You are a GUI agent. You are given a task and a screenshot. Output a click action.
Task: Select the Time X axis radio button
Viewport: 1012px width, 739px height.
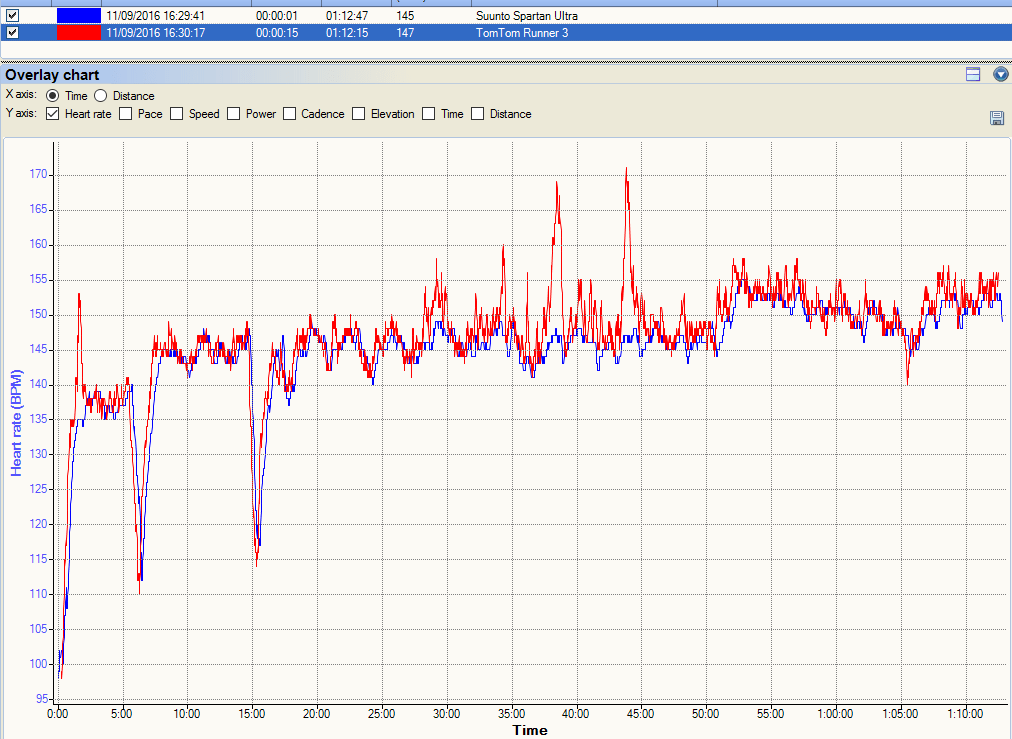[53, 96]
